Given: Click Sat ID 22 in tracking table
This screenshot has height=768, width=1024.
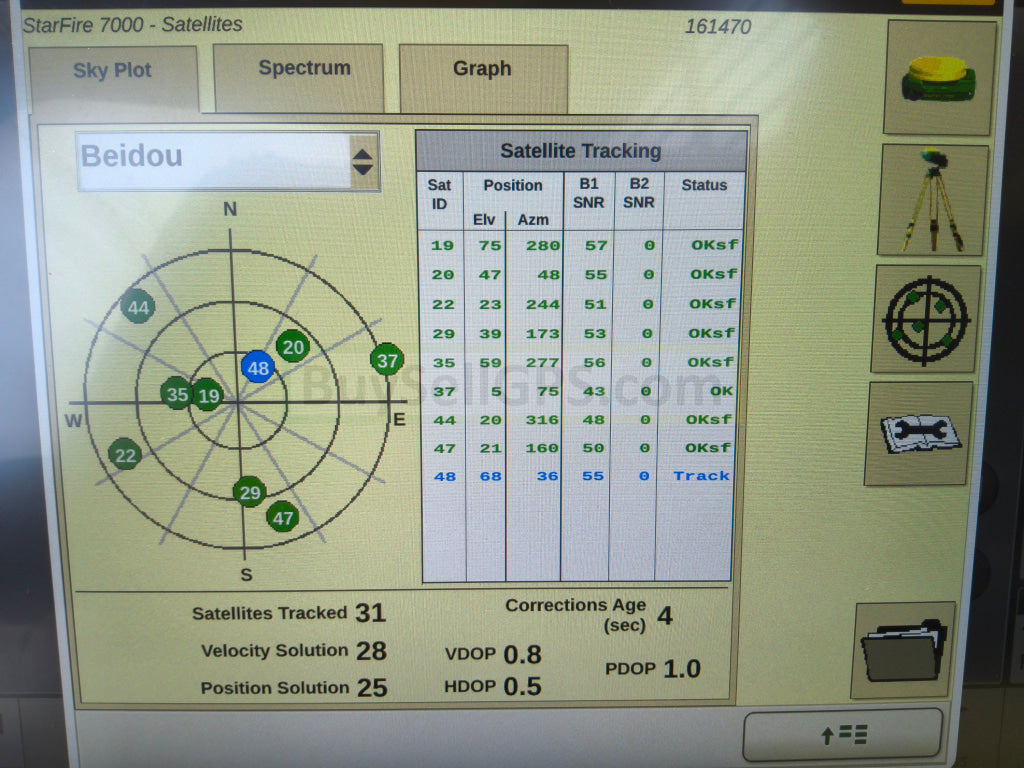Looking at the screenshot, I should click(443, 304).
